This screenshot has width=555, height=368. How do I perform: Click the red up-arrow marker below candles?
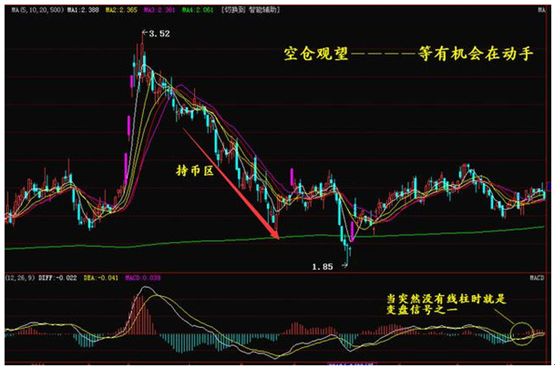tap(374, 231)
